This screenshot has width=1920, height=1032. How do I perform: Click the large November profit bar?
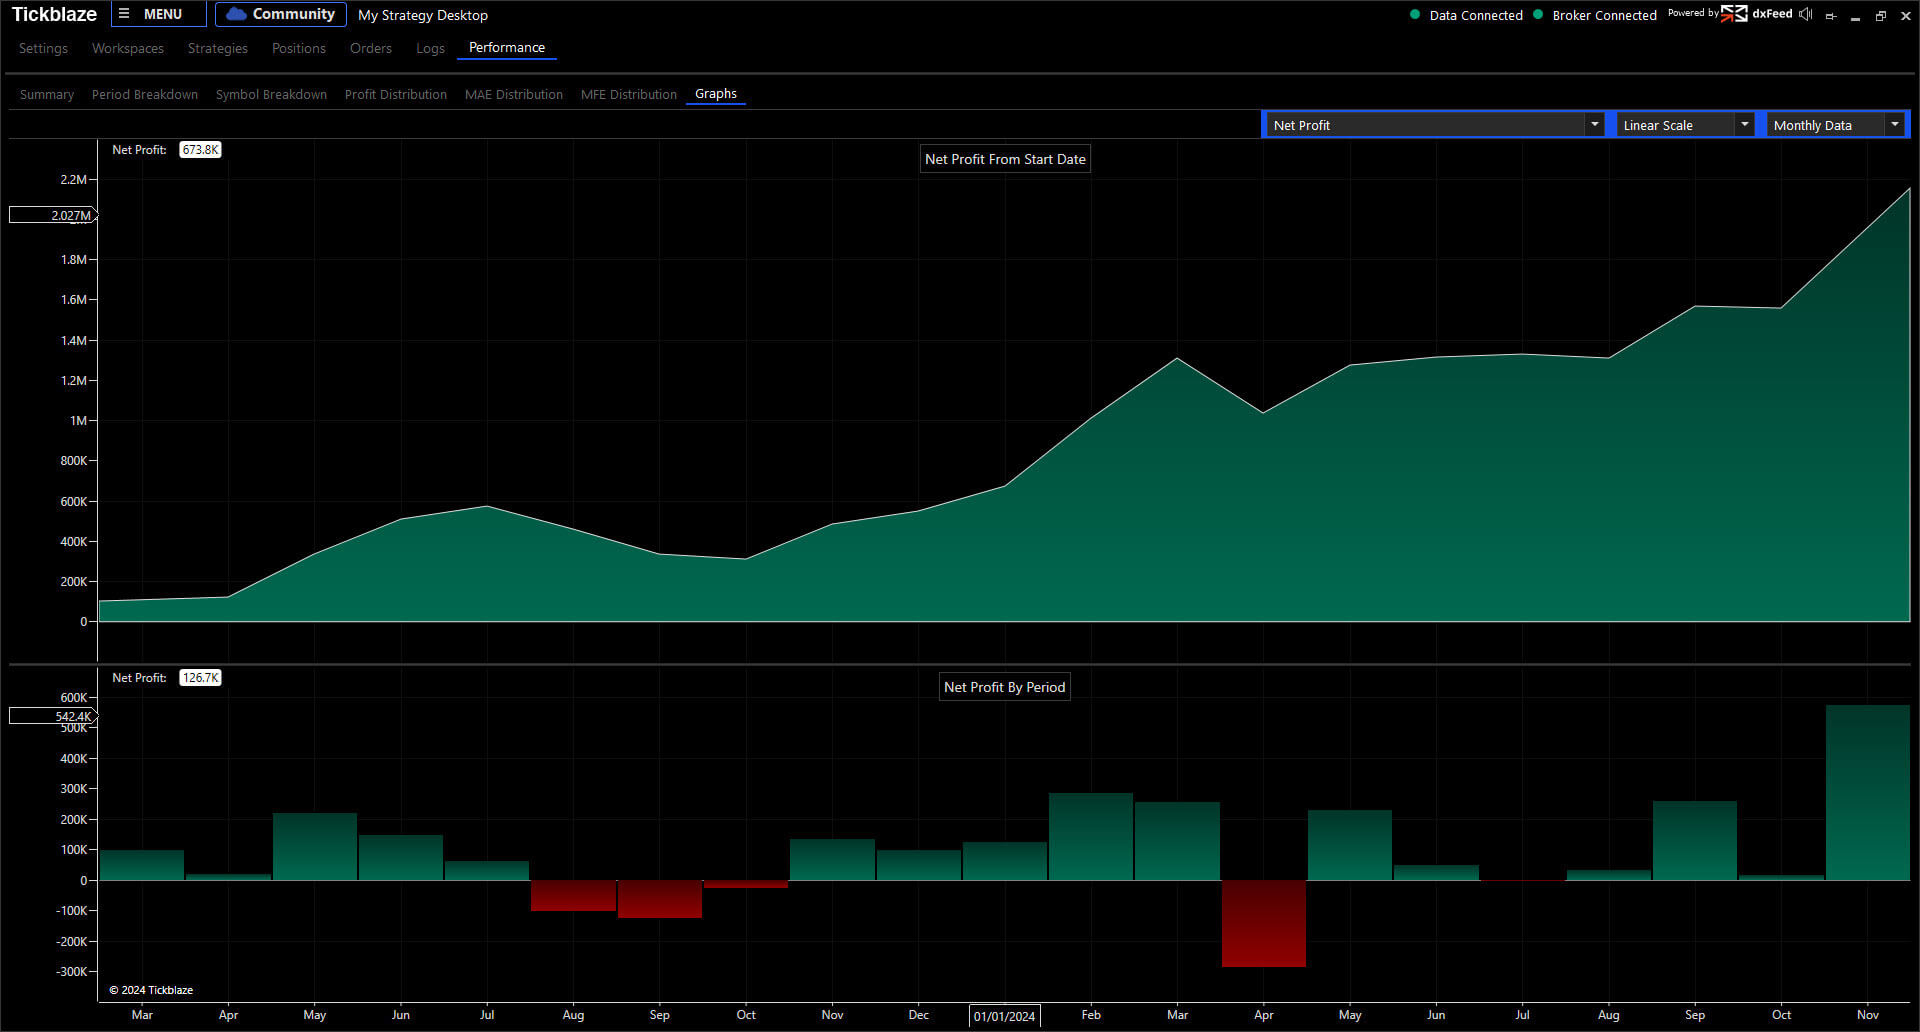(x=1867, y=792)
